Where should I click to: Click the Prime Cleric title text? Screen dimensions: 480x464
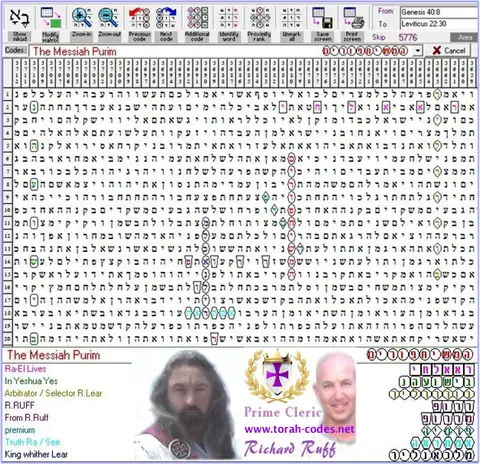pyautogui.click(x=282, y=412)
